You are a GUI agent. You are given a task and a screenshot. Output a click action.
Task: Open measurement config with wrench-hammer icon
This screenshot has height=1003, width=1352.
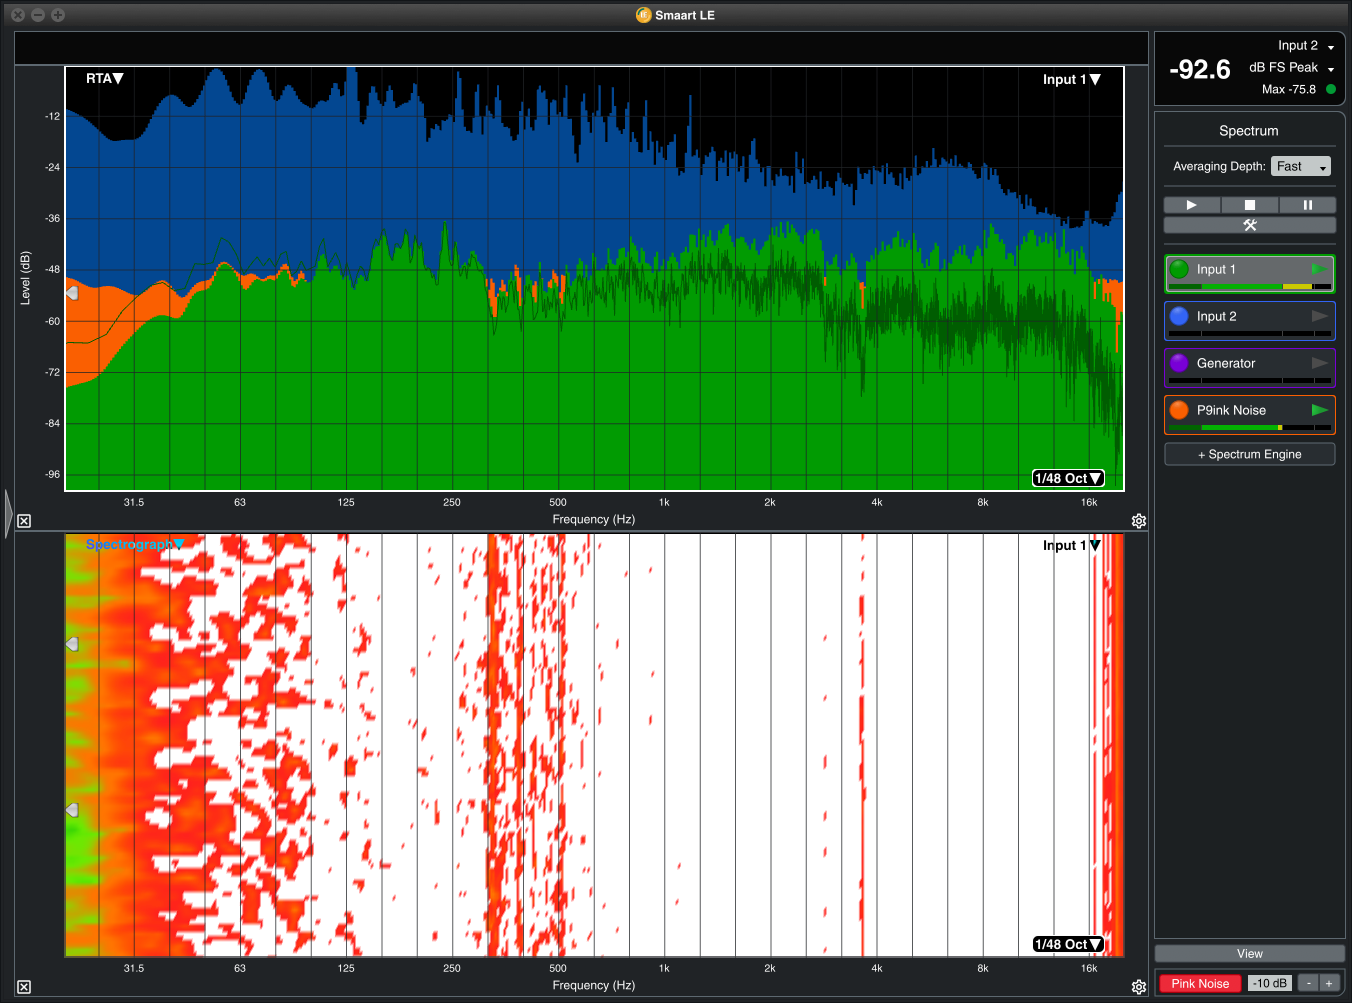pos(1249,225)
